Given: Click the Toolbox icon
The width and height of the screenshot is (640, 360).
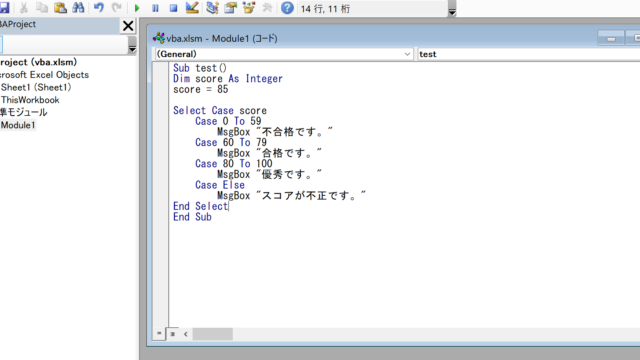Looking at the screenshot, I should point(267,8).
